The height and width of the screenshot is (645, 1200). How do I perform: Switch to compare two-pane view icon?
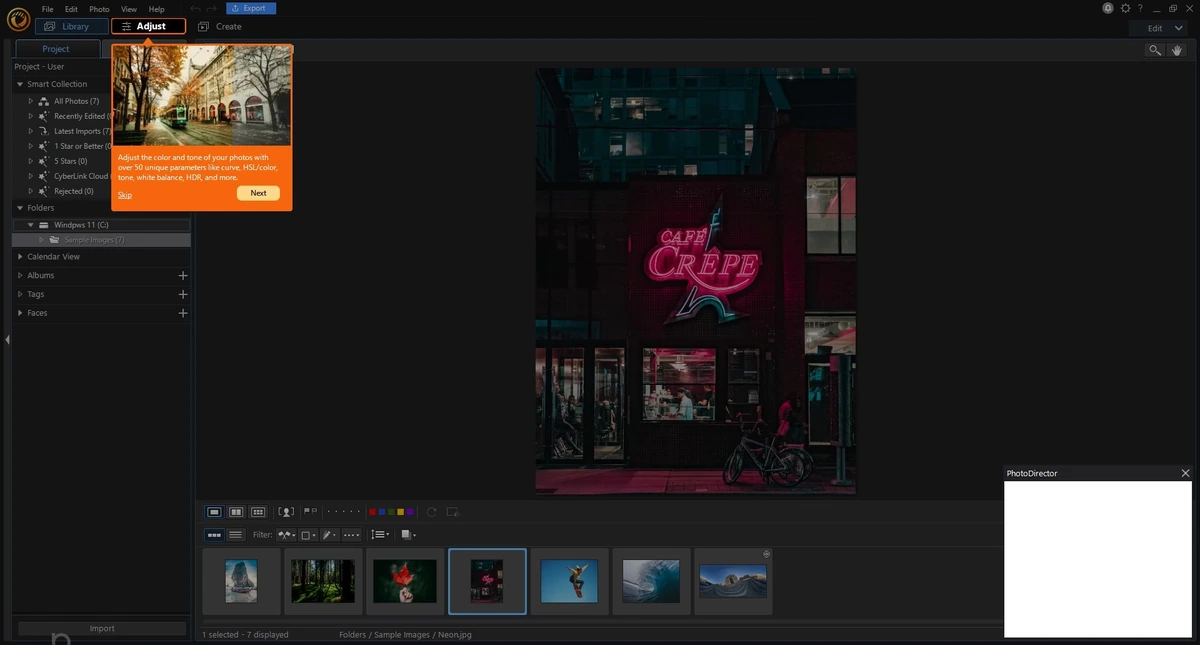pyautogui.click(x=236, y=512)
